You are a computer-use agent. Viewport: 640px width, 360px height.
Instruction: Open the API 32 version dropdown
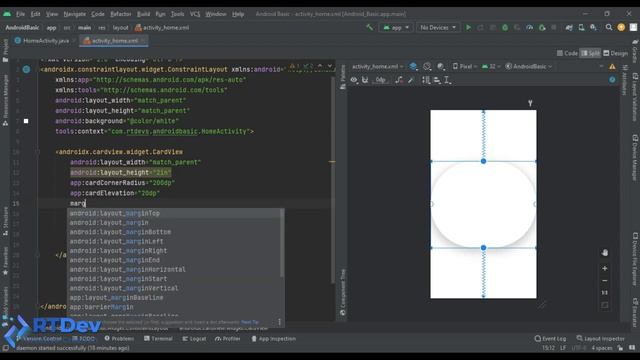click(491, 66)
